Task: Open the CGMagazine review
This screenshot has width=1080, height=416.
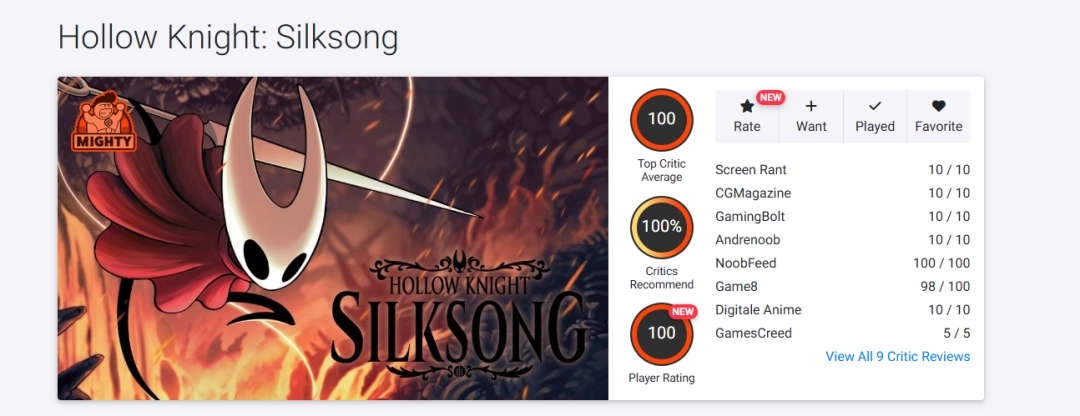Action: (x=753, y=193)
